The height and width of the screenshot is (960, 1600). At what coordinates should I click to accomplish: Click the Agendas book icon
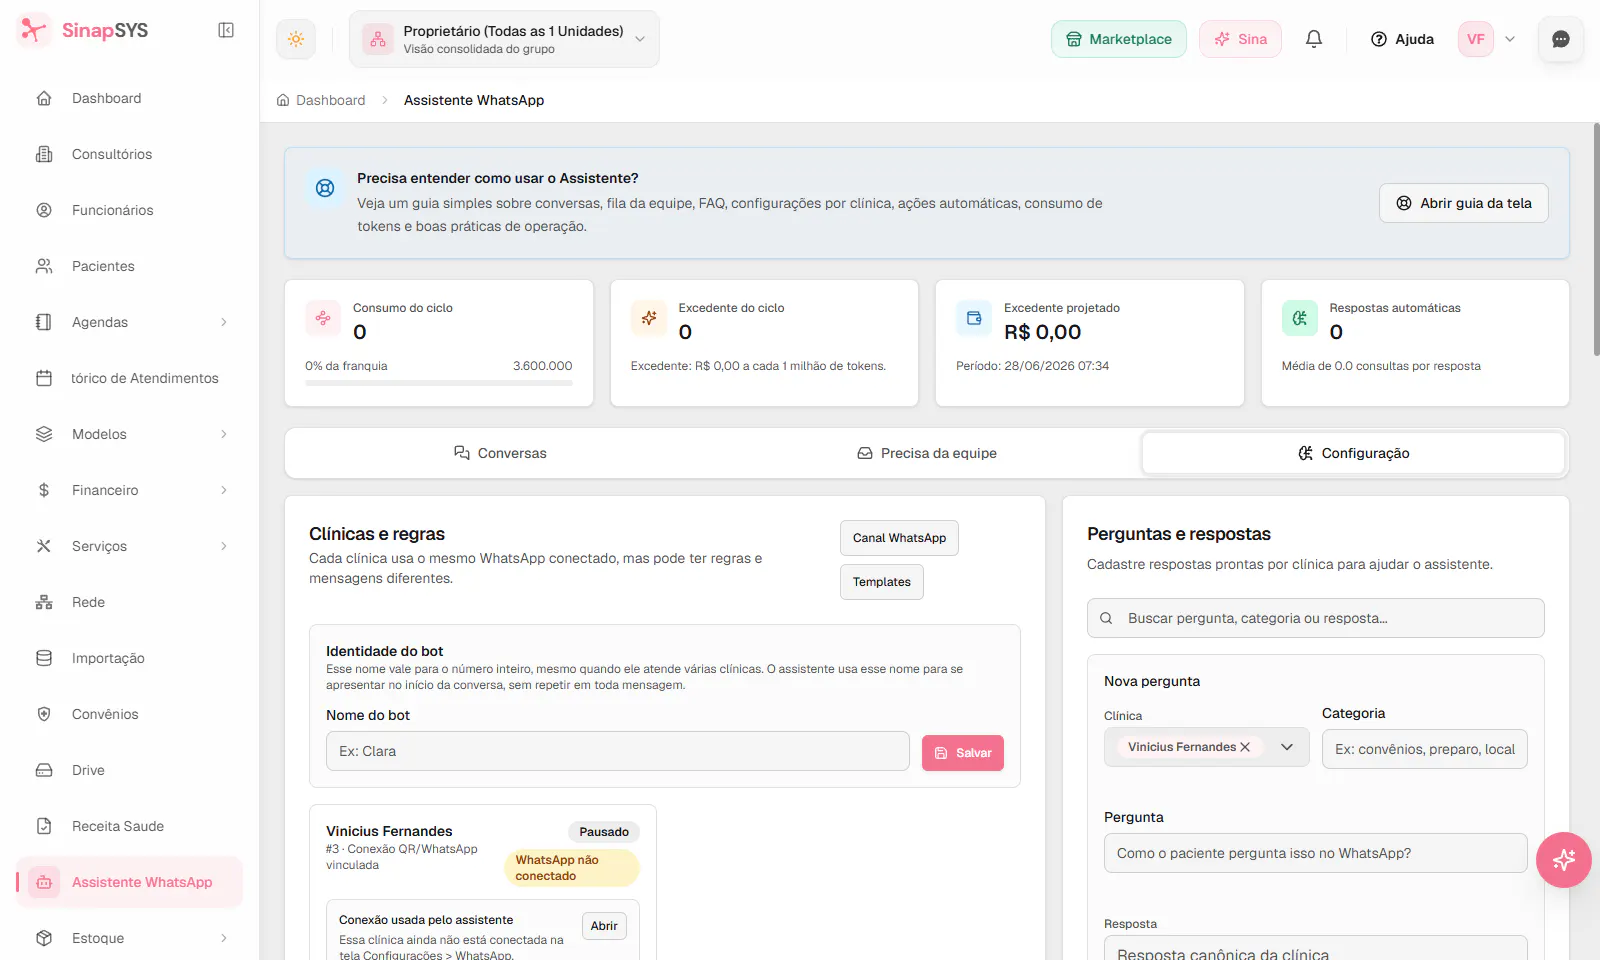point(44,322)
